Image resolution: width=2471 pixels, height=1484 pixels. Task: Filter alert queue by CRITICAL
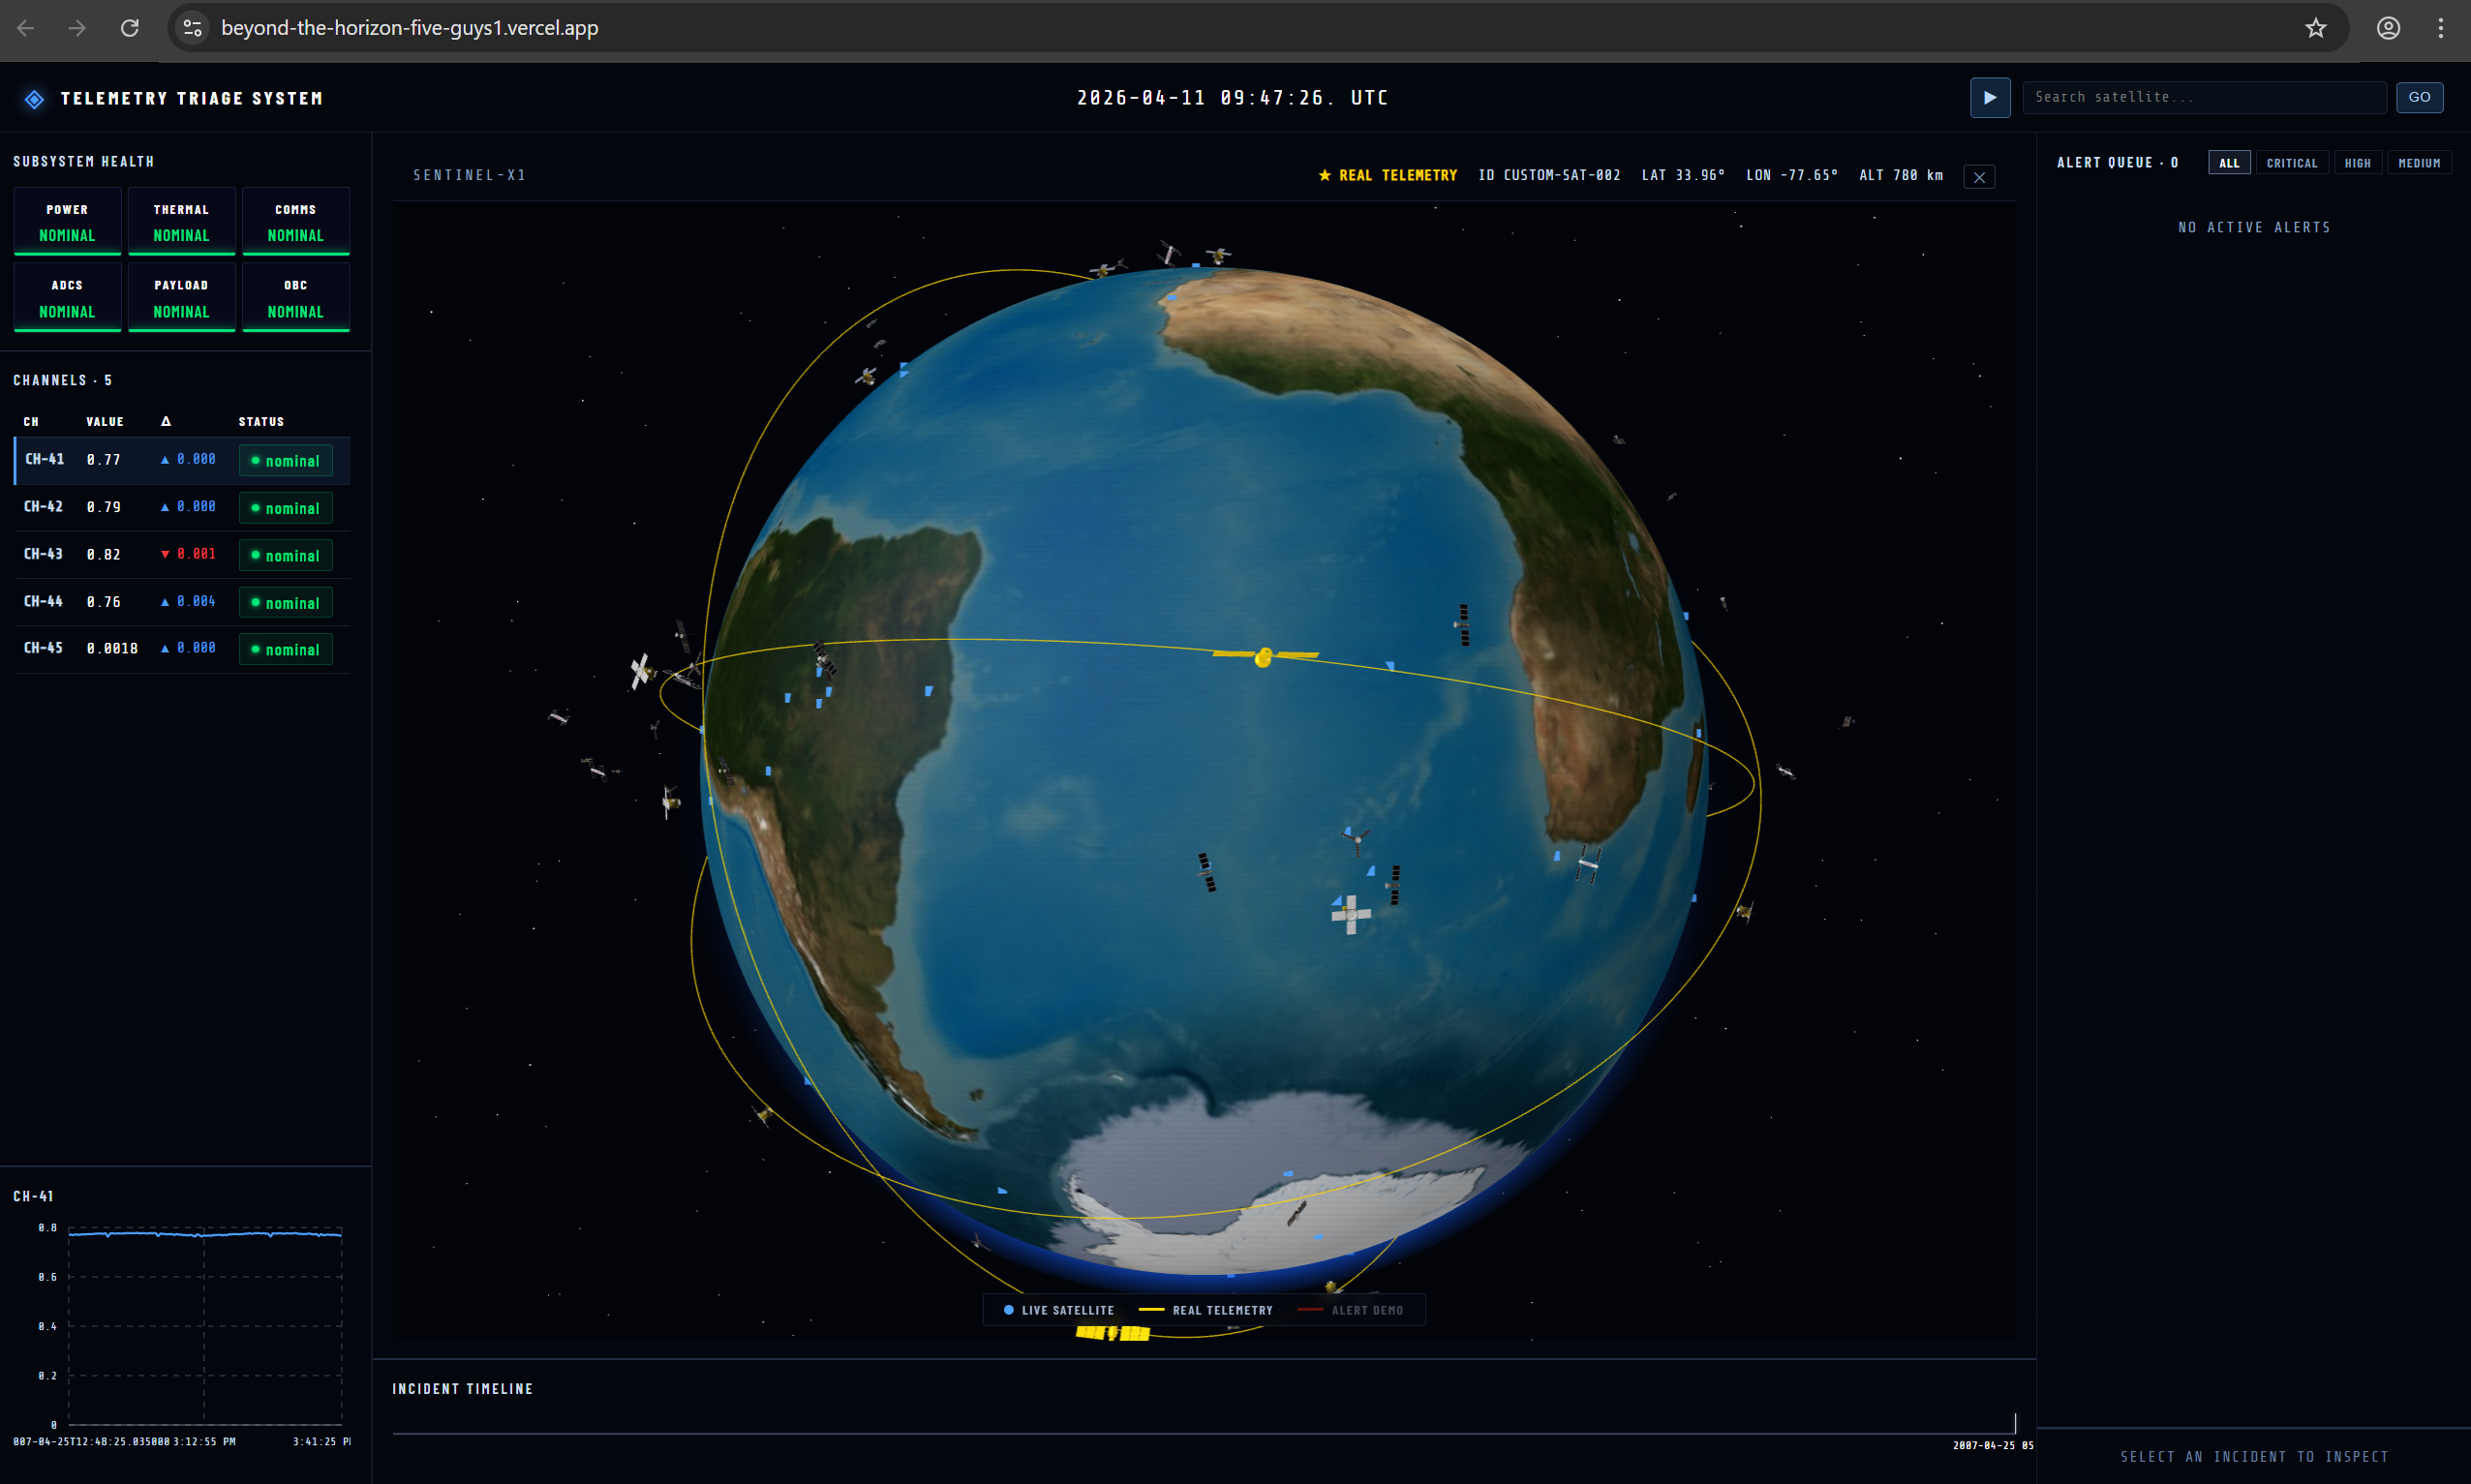(x=2291, y=163)
